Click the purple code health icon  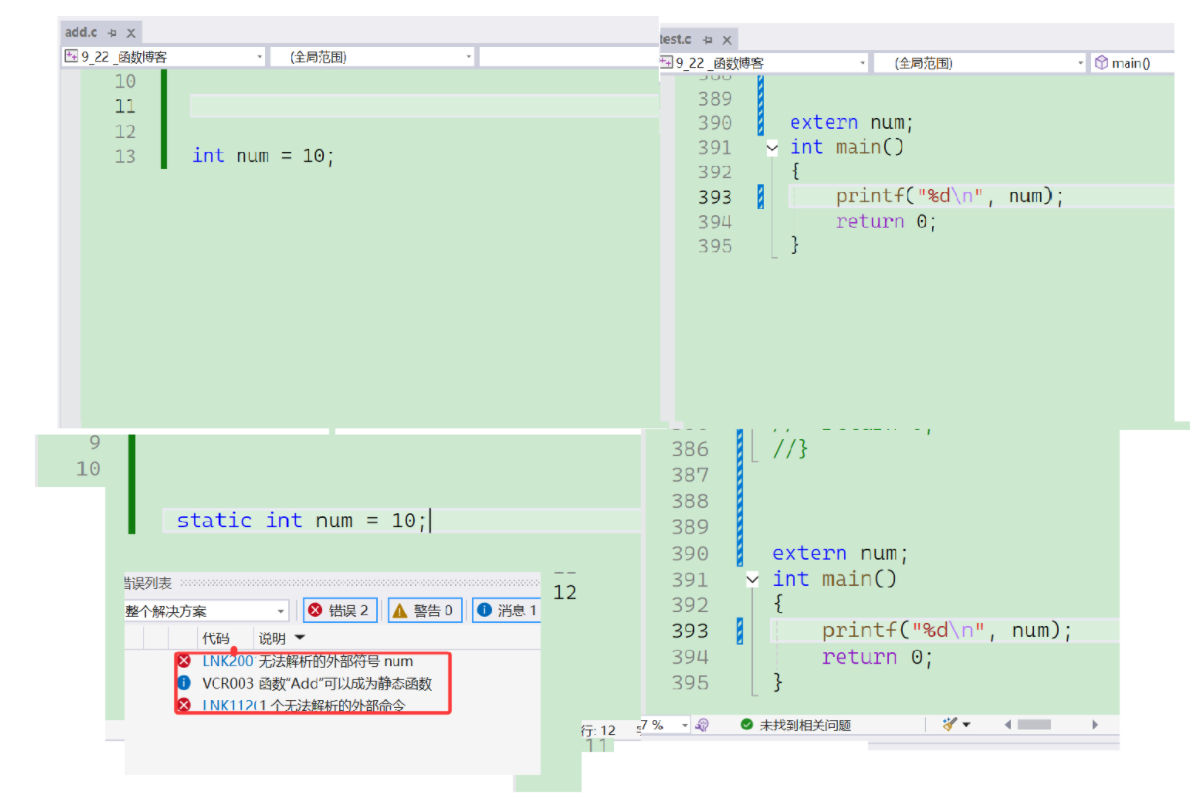coord(702,724)
